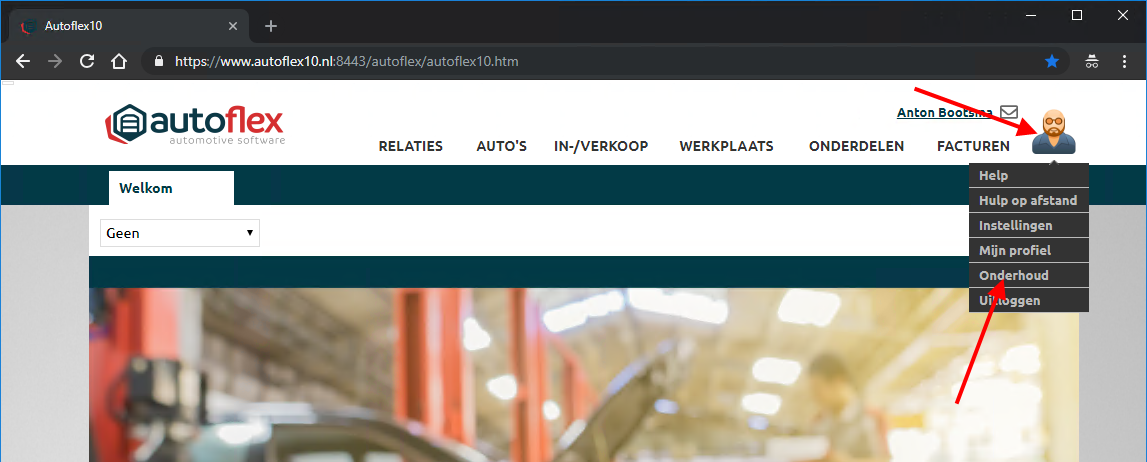Open the envelope messages icon
Image resolution: width=1147 pixels, height=462 pixels.
(x=1009, y=113)
